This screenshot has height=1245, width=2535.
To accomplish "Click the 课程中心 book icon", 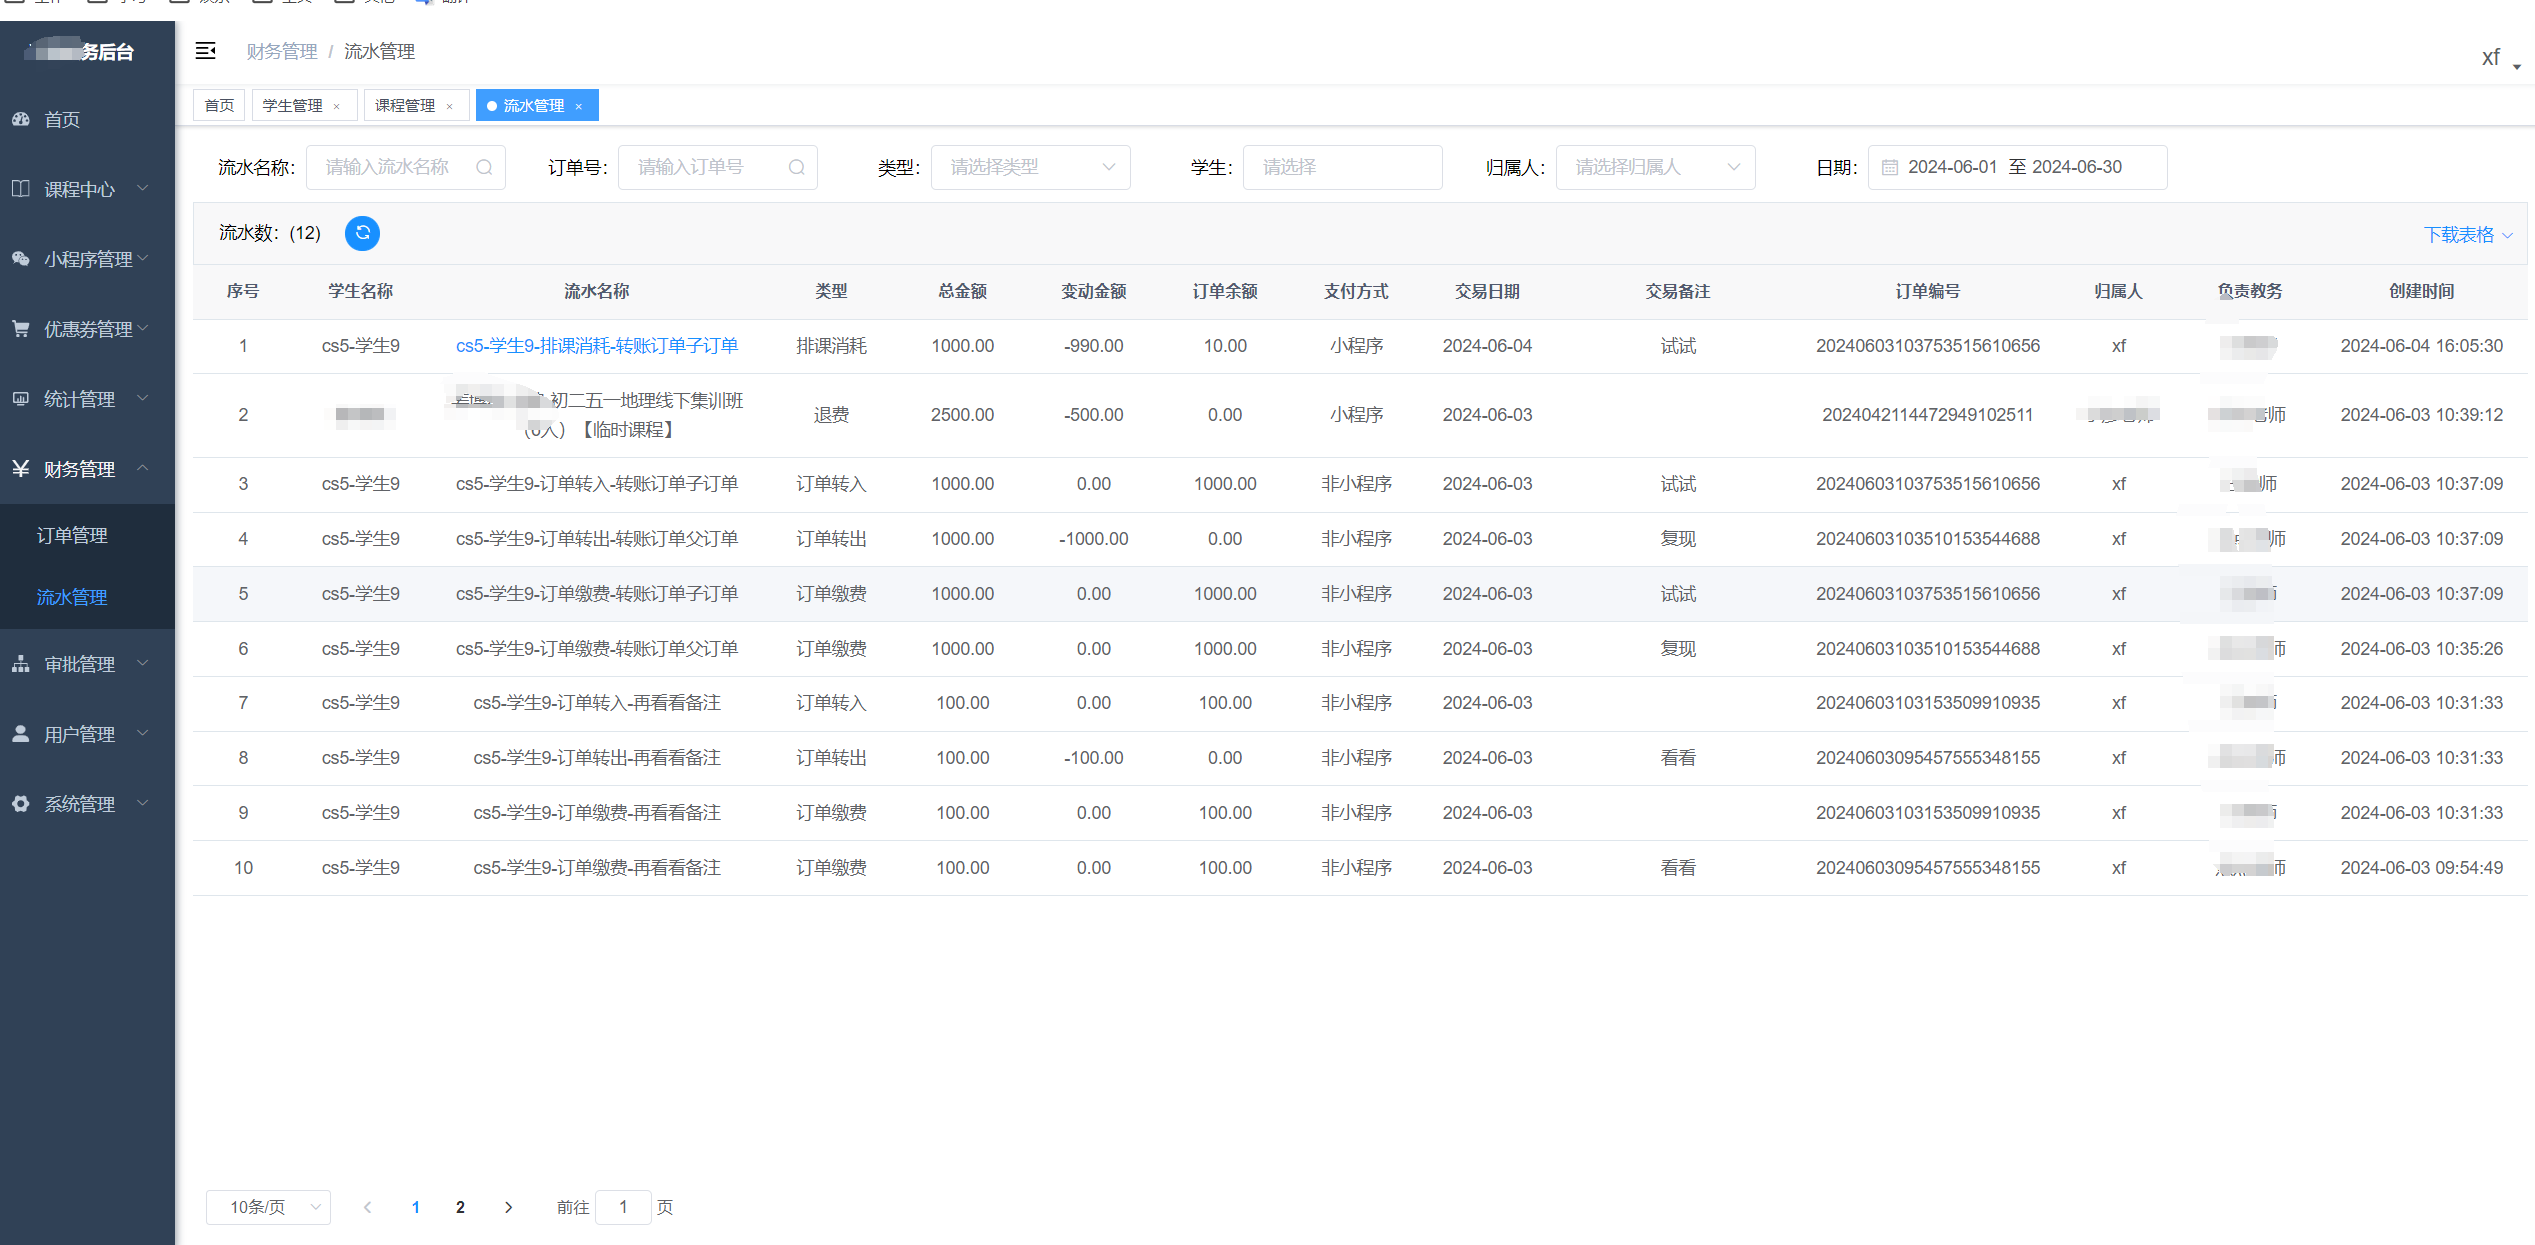I will pyautogui.click(x=21, y=189).
